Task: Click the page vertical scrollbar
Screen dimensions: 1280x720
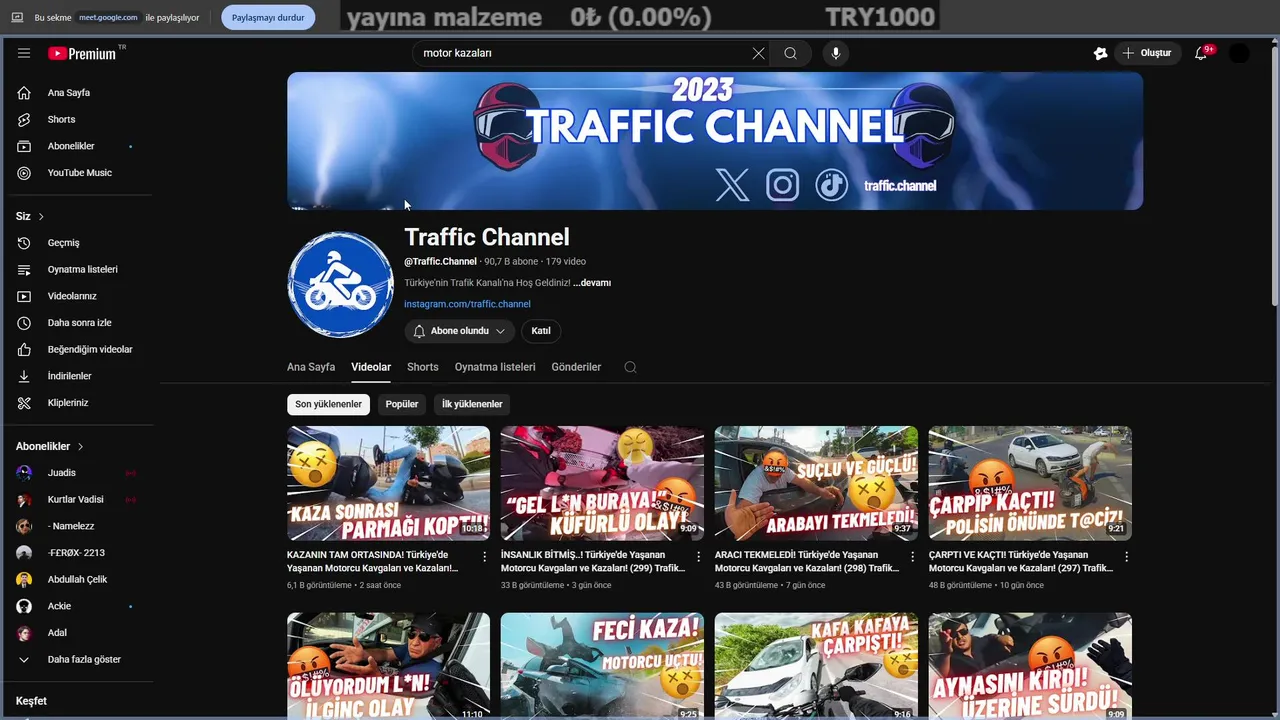Action: pyautogui.click(x=1274, y=175)
